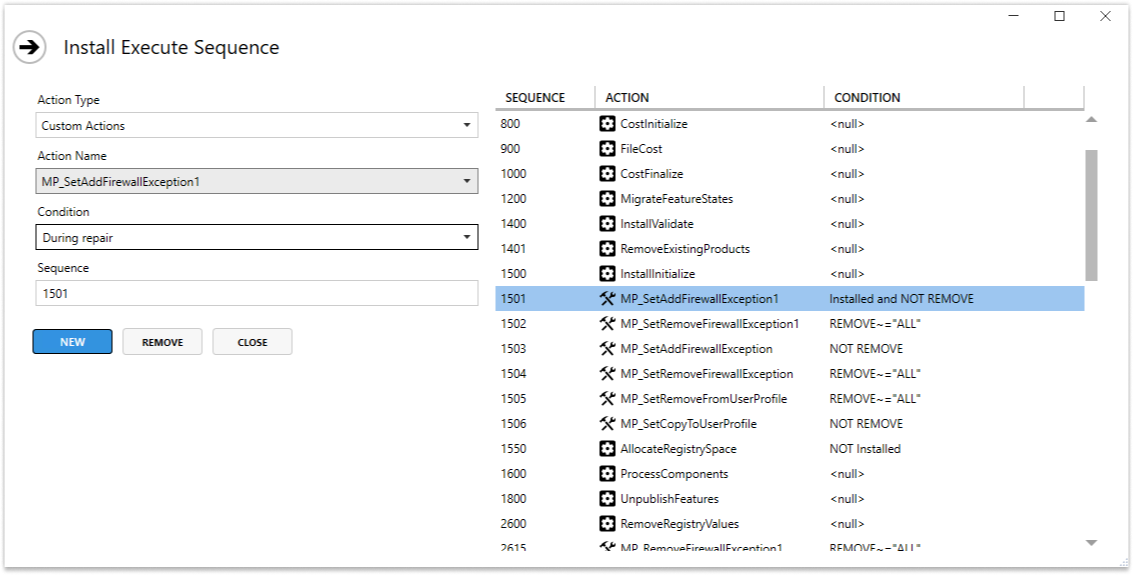Click the gear icon beside RemoveExistingProducts

pos(608,248)
